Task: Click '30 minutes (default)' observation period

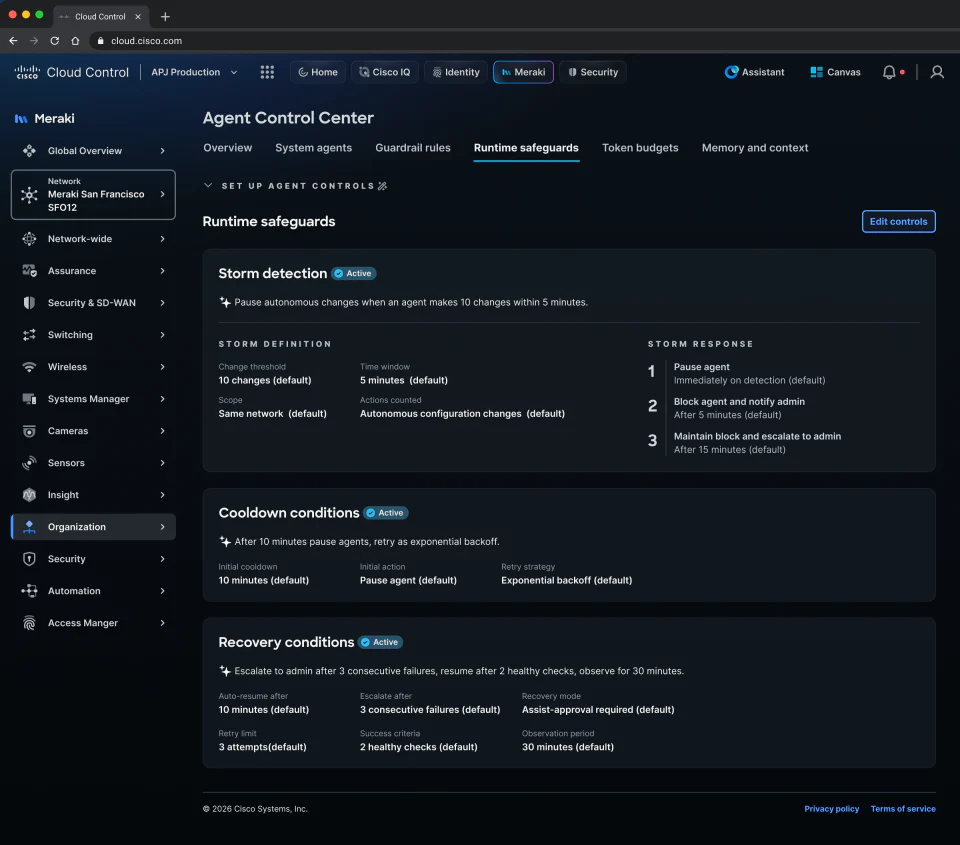Action: (568, 747)
